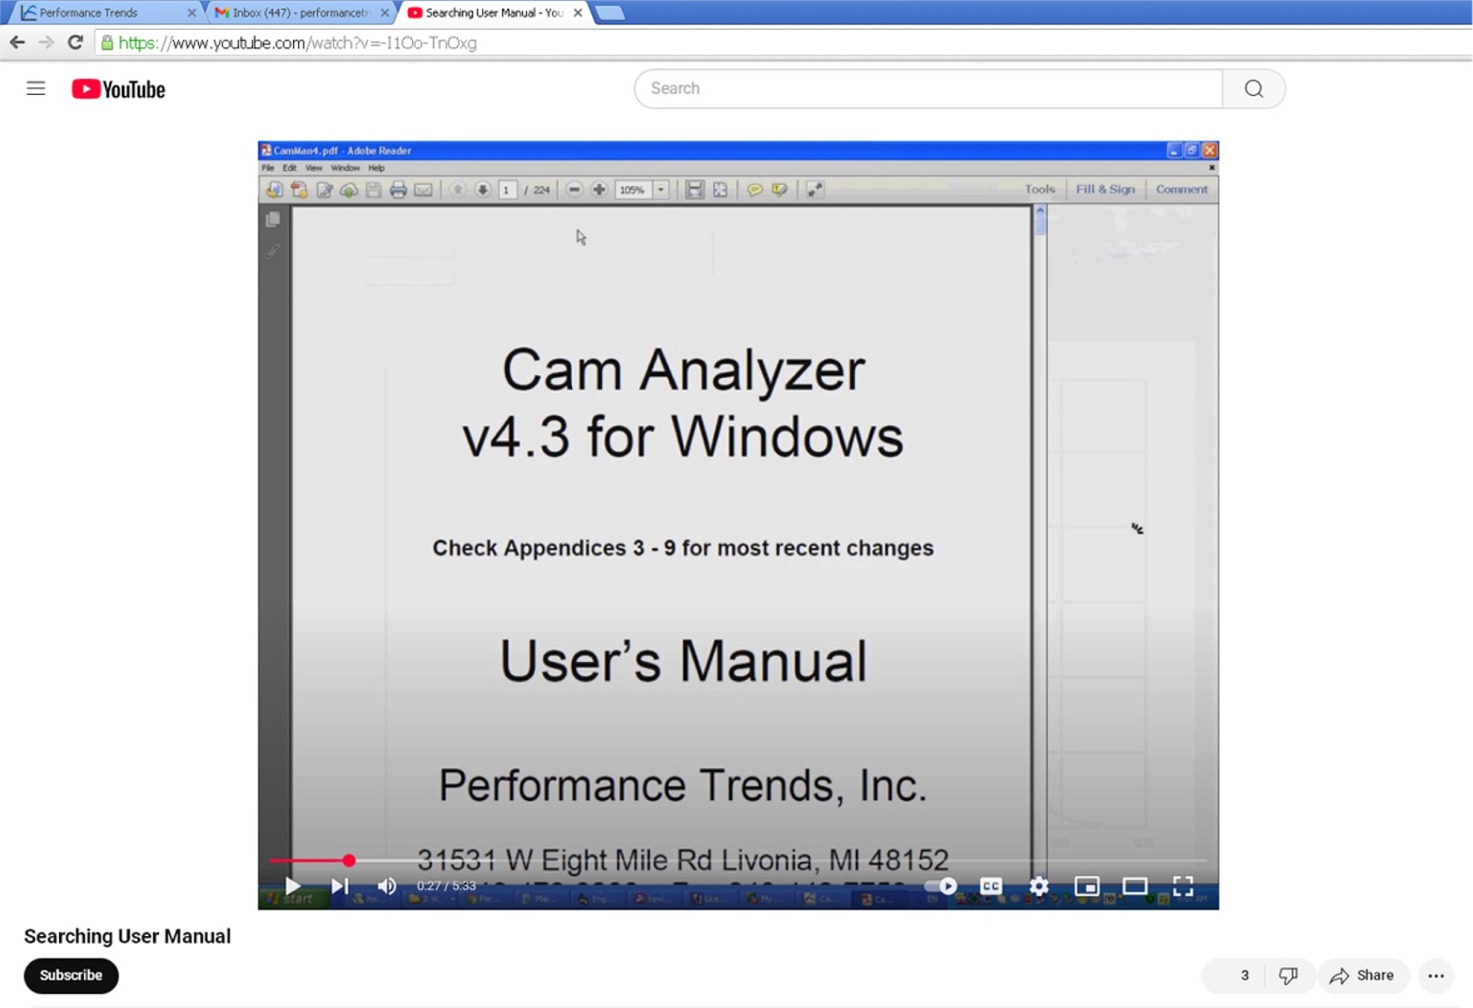This screenshot has width=1473, height=1008.
Task: Click the YouTube Search input field
Action: point(928,89)
